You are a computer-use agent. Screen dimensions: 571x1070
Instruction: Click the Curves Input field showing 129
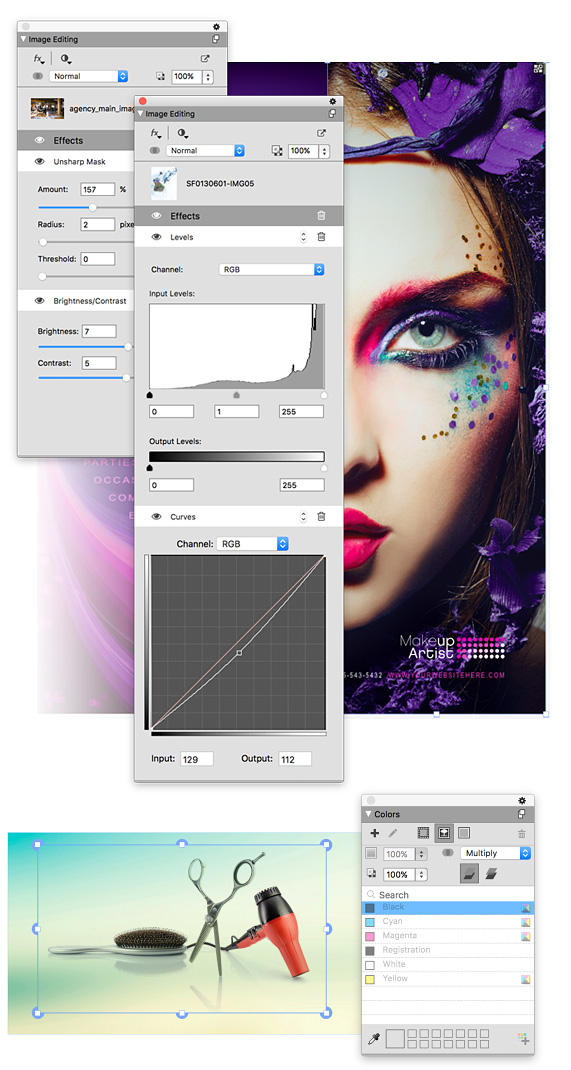(x=197, y=759)
